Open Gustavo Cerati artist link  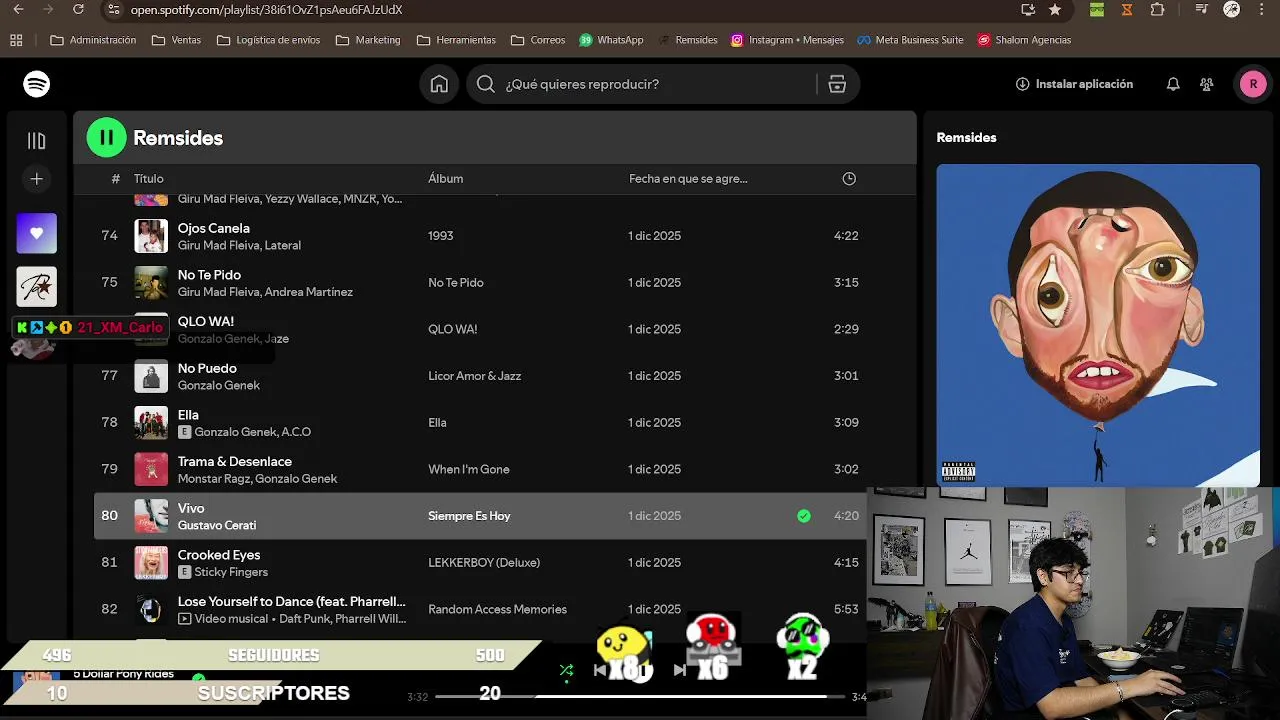[x=217, y=525]
